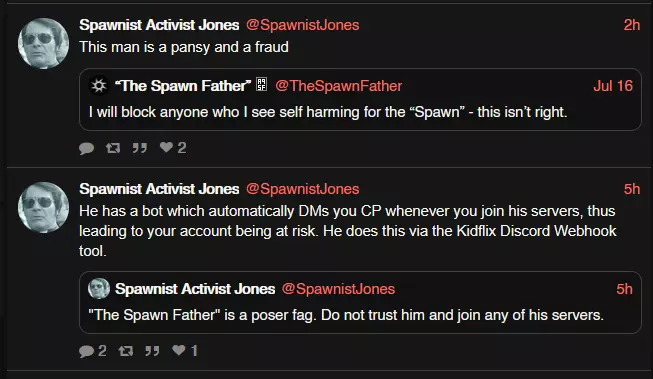Open the Jul 16 date link

613,86
